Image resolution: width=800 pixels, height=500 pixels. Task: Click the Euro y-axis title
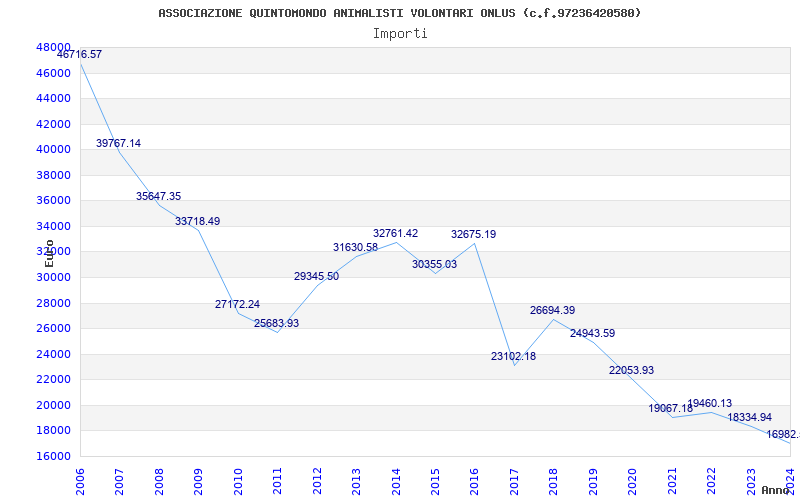coord(49,254)
